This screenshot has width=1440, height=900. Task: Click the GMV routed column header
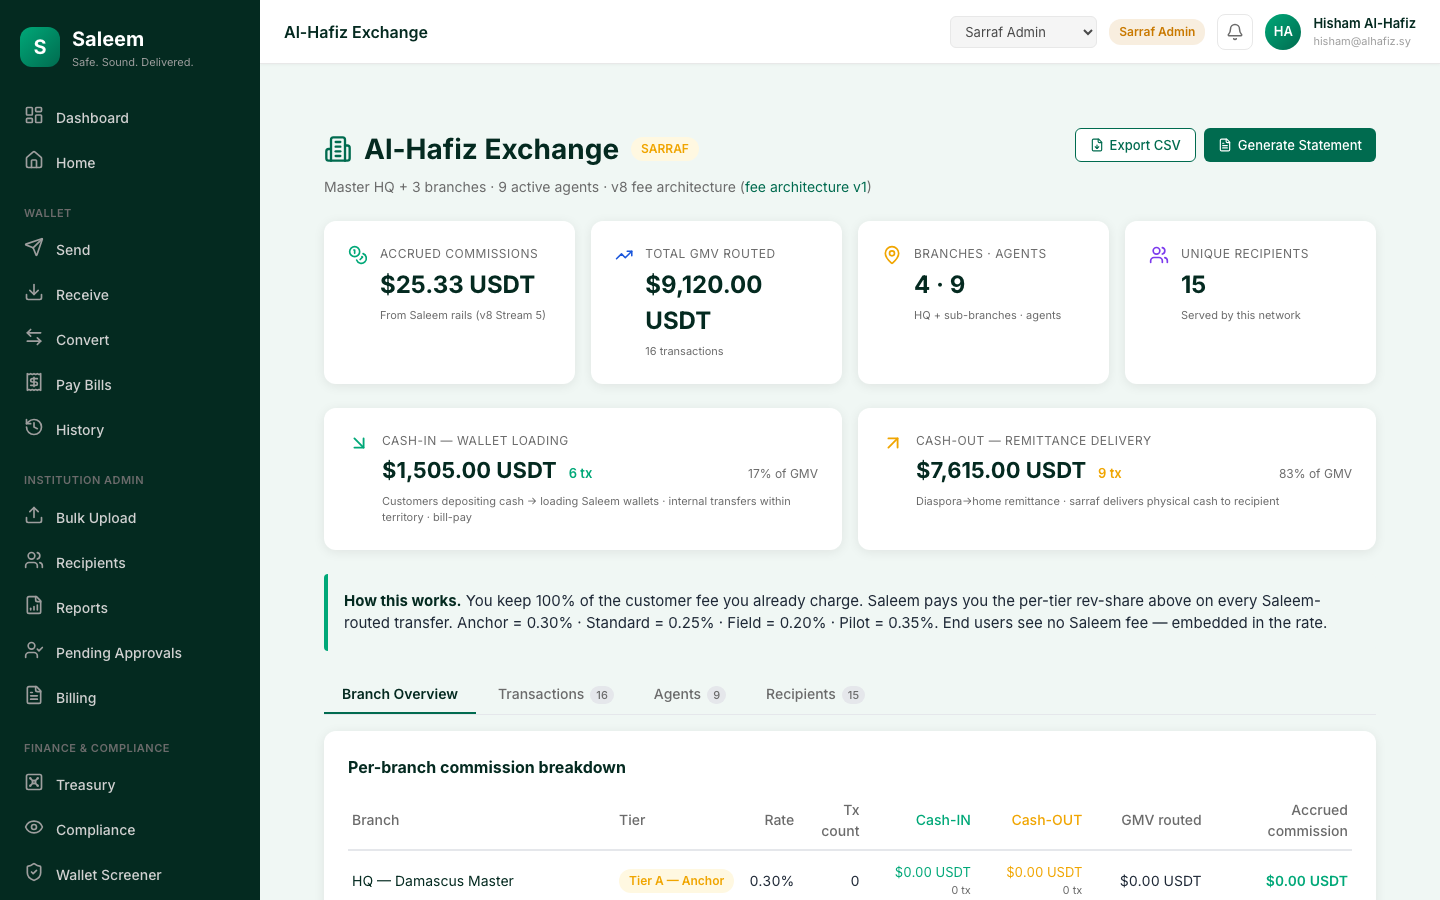(x=1161, y=820)
